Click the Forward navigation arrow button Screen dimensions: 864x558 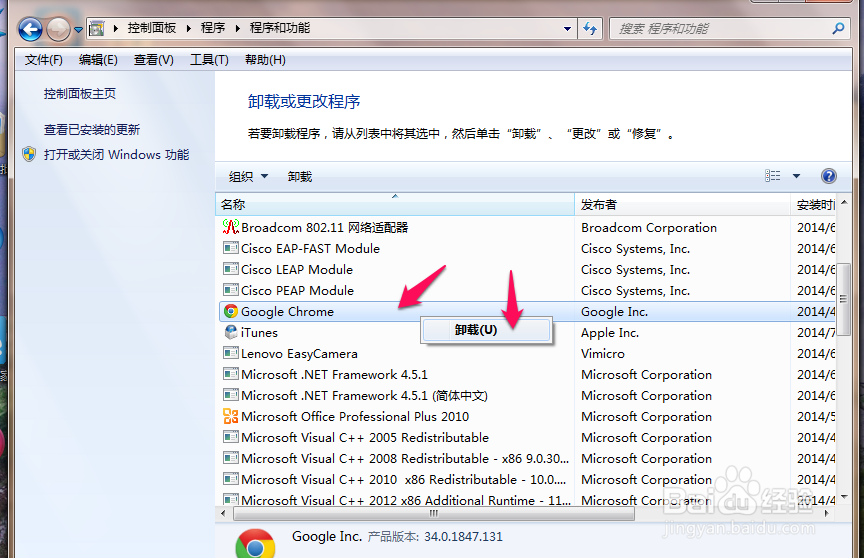tap(58, 29)
